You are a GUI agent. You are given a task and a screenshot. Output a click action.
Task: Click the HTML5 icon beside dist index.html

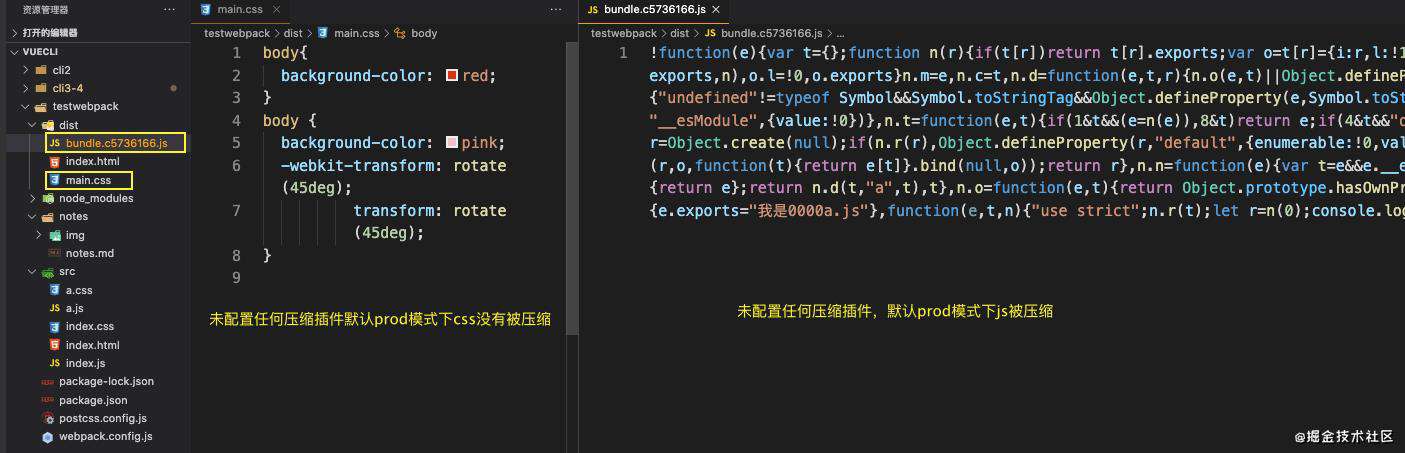coord(54,161)
